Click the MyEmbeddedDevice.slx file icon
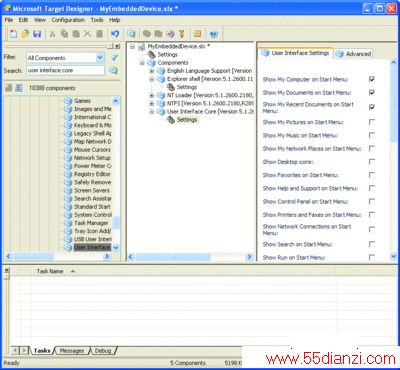The height and width of the screenshot is (370, 400). pos(142,46)
